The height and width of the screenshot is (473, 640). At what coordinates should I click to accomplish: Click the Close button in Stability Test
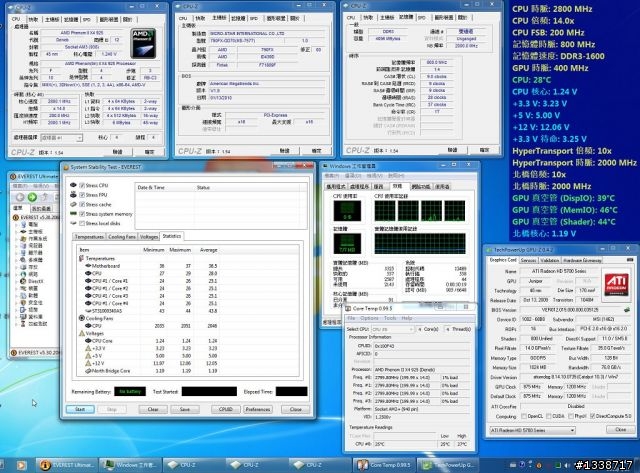pos(296,409)
